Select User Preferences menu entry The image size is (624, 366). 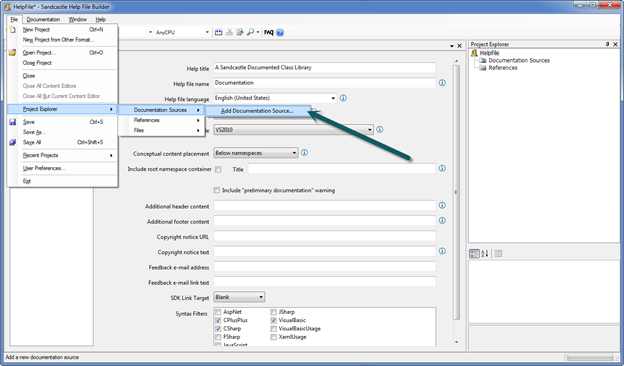pyautogui.click(x=62, y=168)
